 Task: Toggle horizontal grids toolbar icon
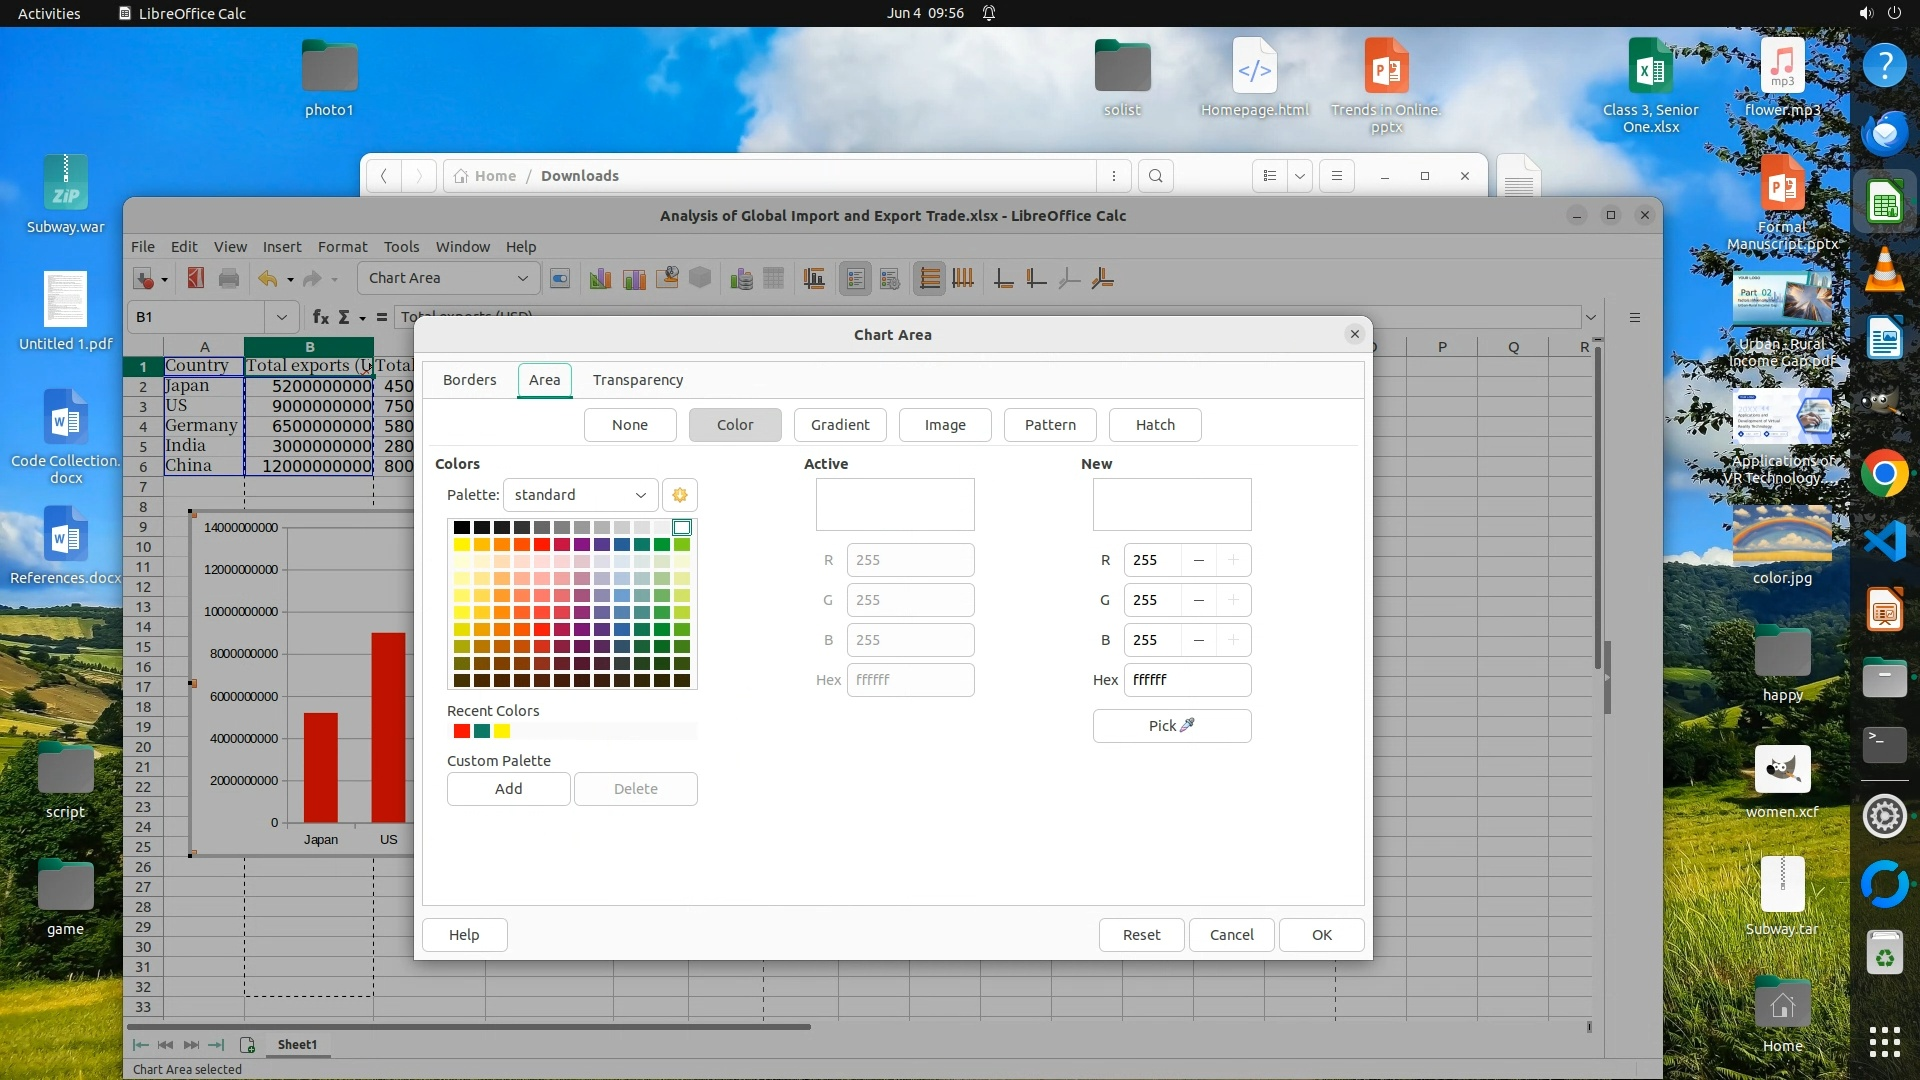(x=929, y=279)
